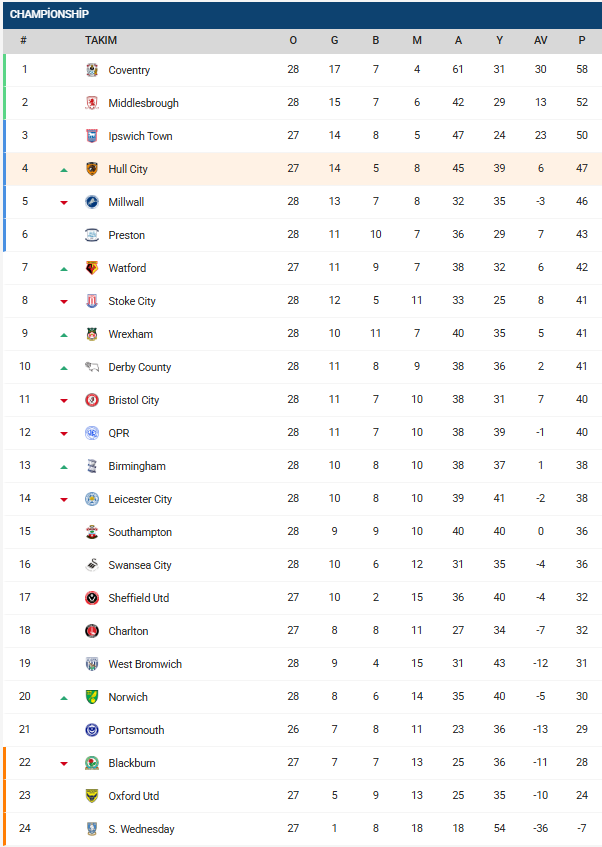
Task: Click the Norwich canary badge
Action: click(x=92, y=697)
